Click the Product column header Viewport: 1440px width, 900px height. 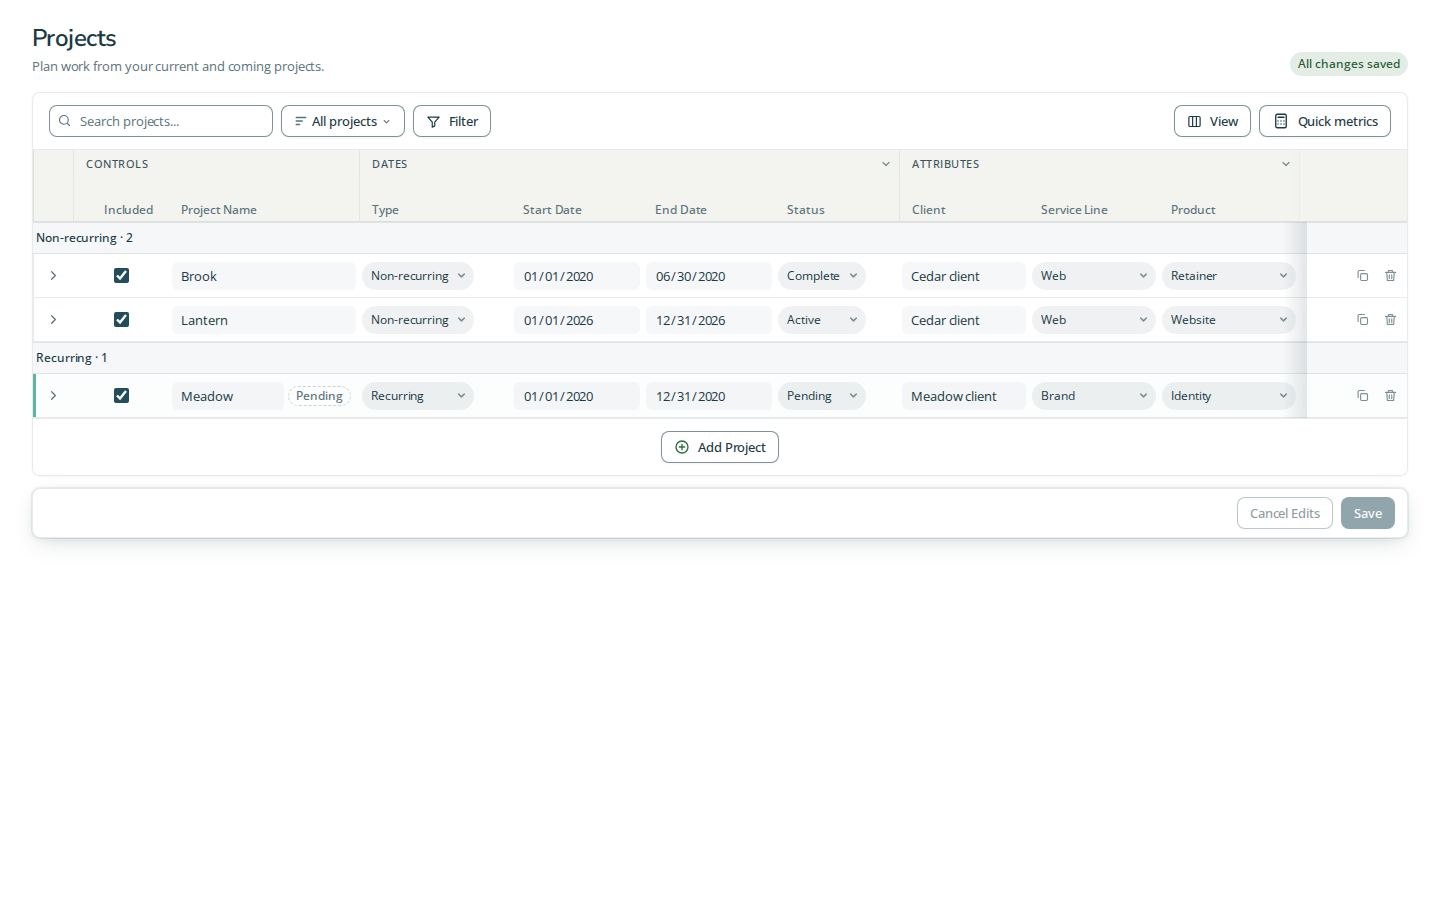(x=1193, y=210)
